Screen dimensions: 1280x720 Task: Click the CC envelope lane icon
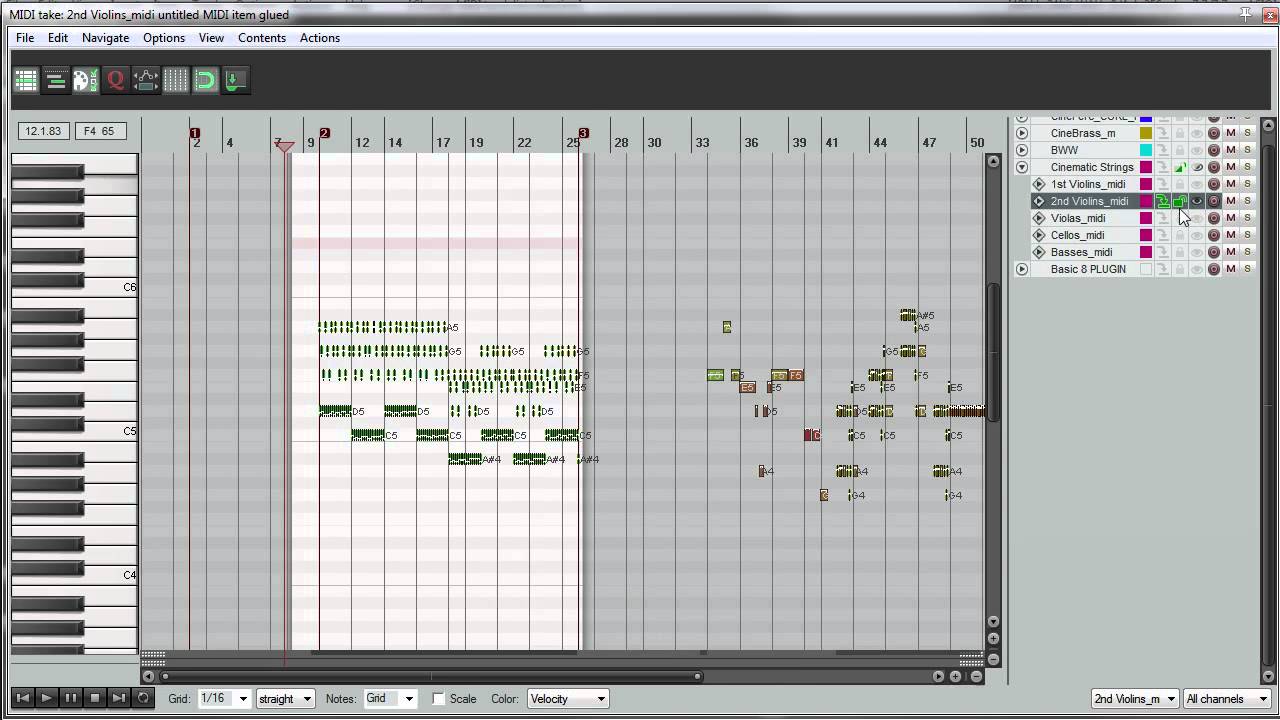pos(146,81)
